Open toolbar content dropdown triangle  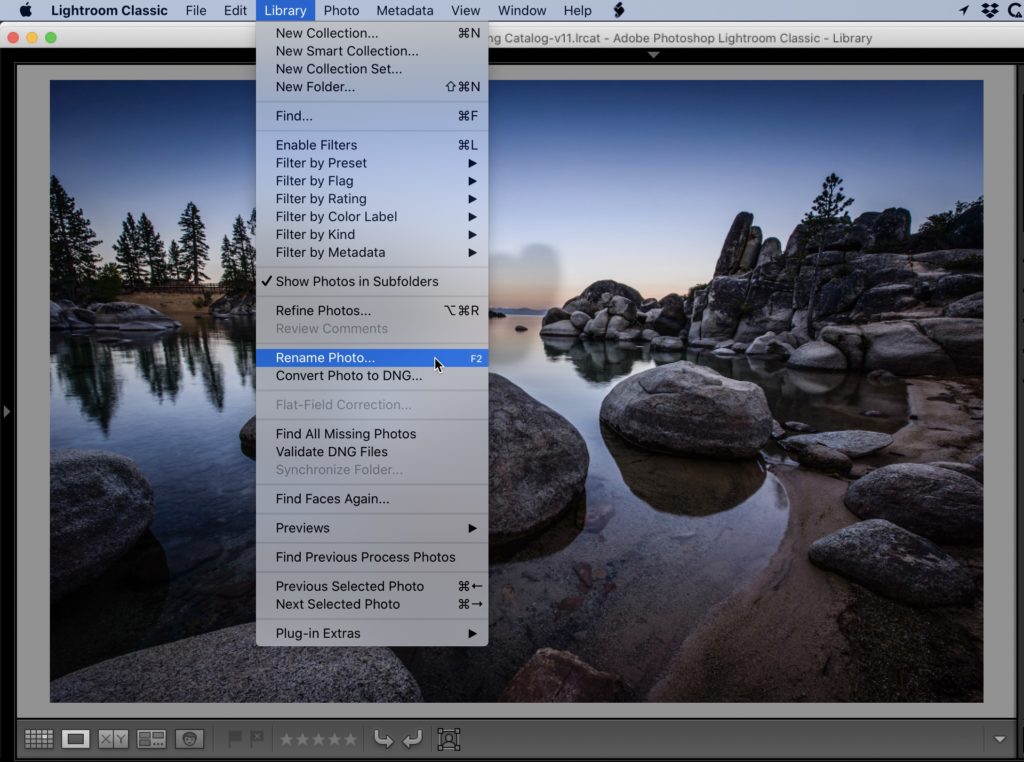[1000, 740]
